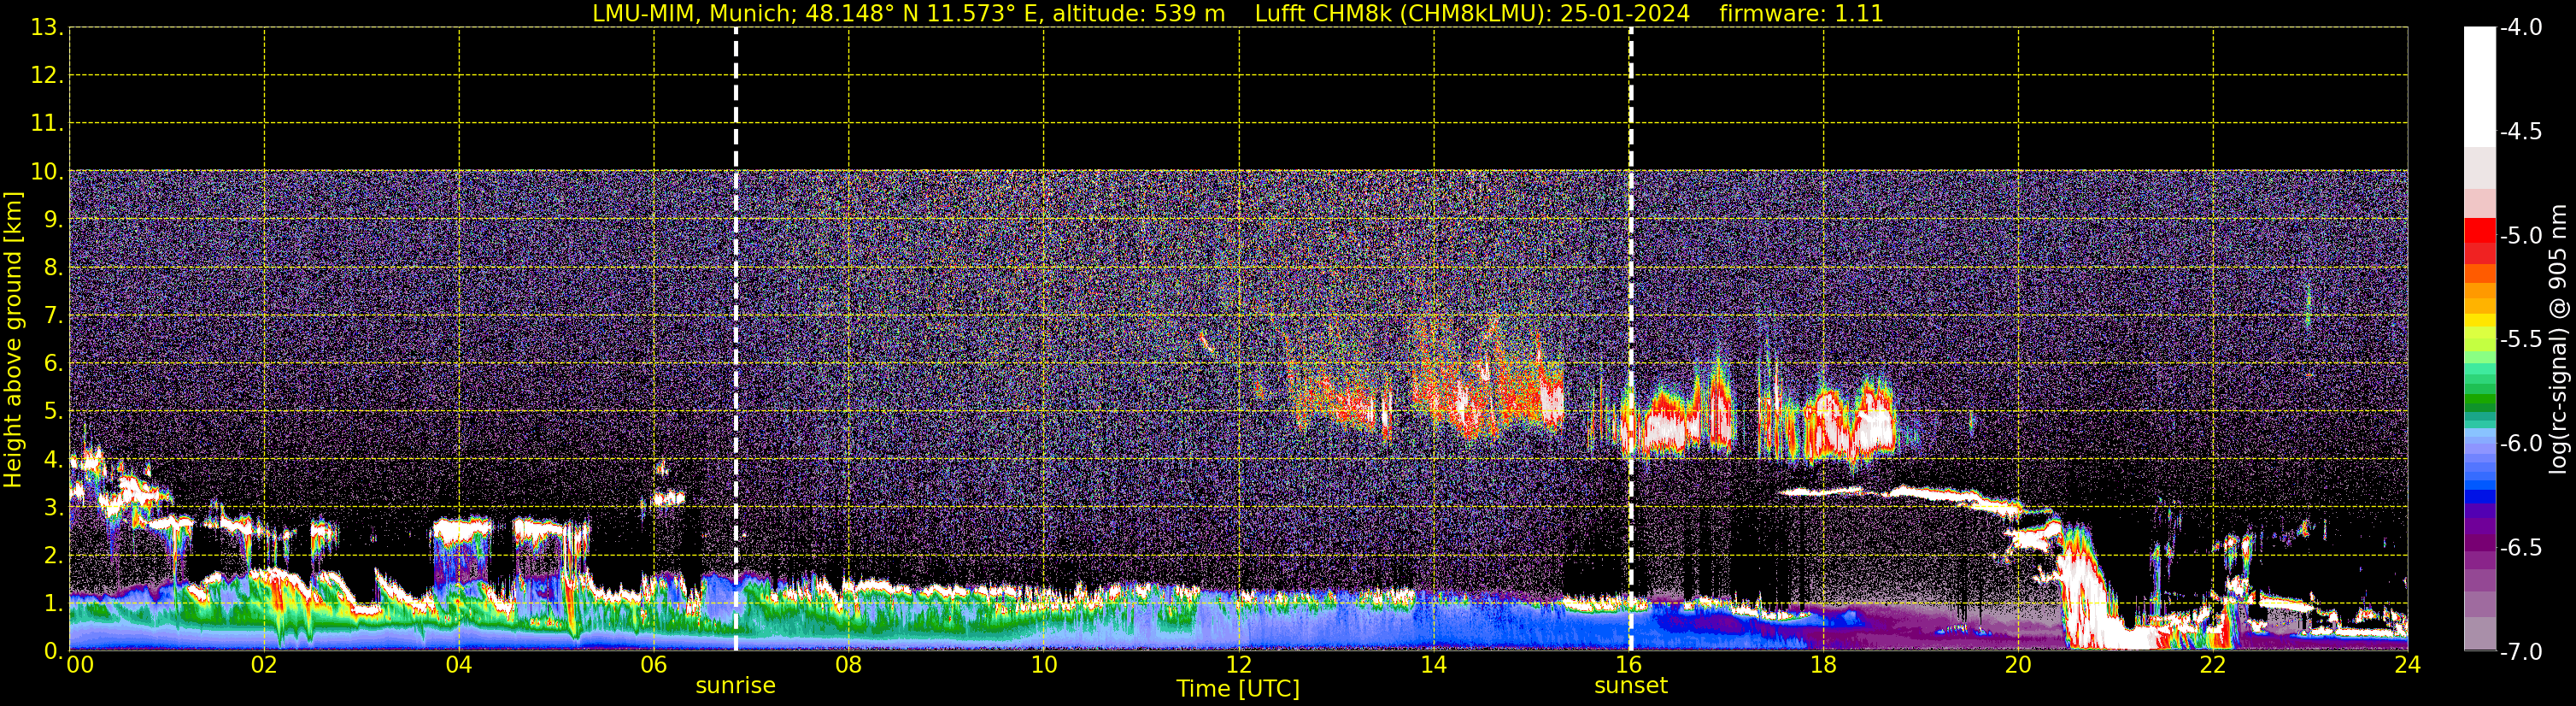2576x706 pixels.
Task: Click the "-5.0" colorbar tick label
Action: coord(2521,236)
